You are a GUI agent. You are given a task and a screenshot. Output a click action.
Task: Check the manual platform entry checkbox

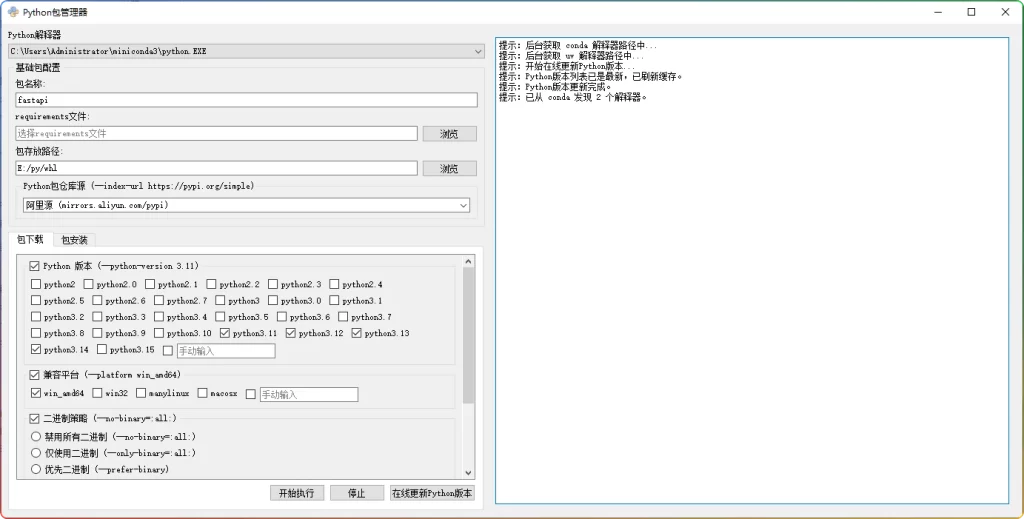click(250, 394)
